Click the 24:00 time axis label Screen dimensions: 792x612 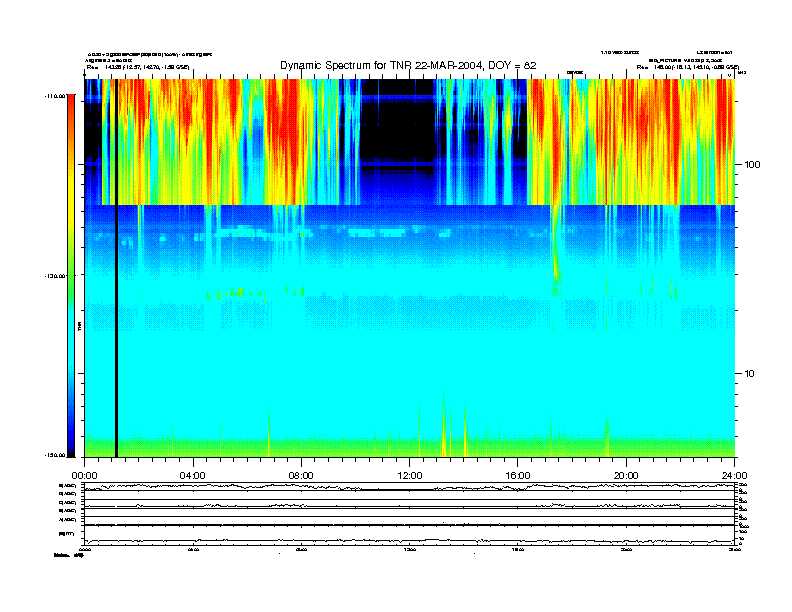coord(734,476)
